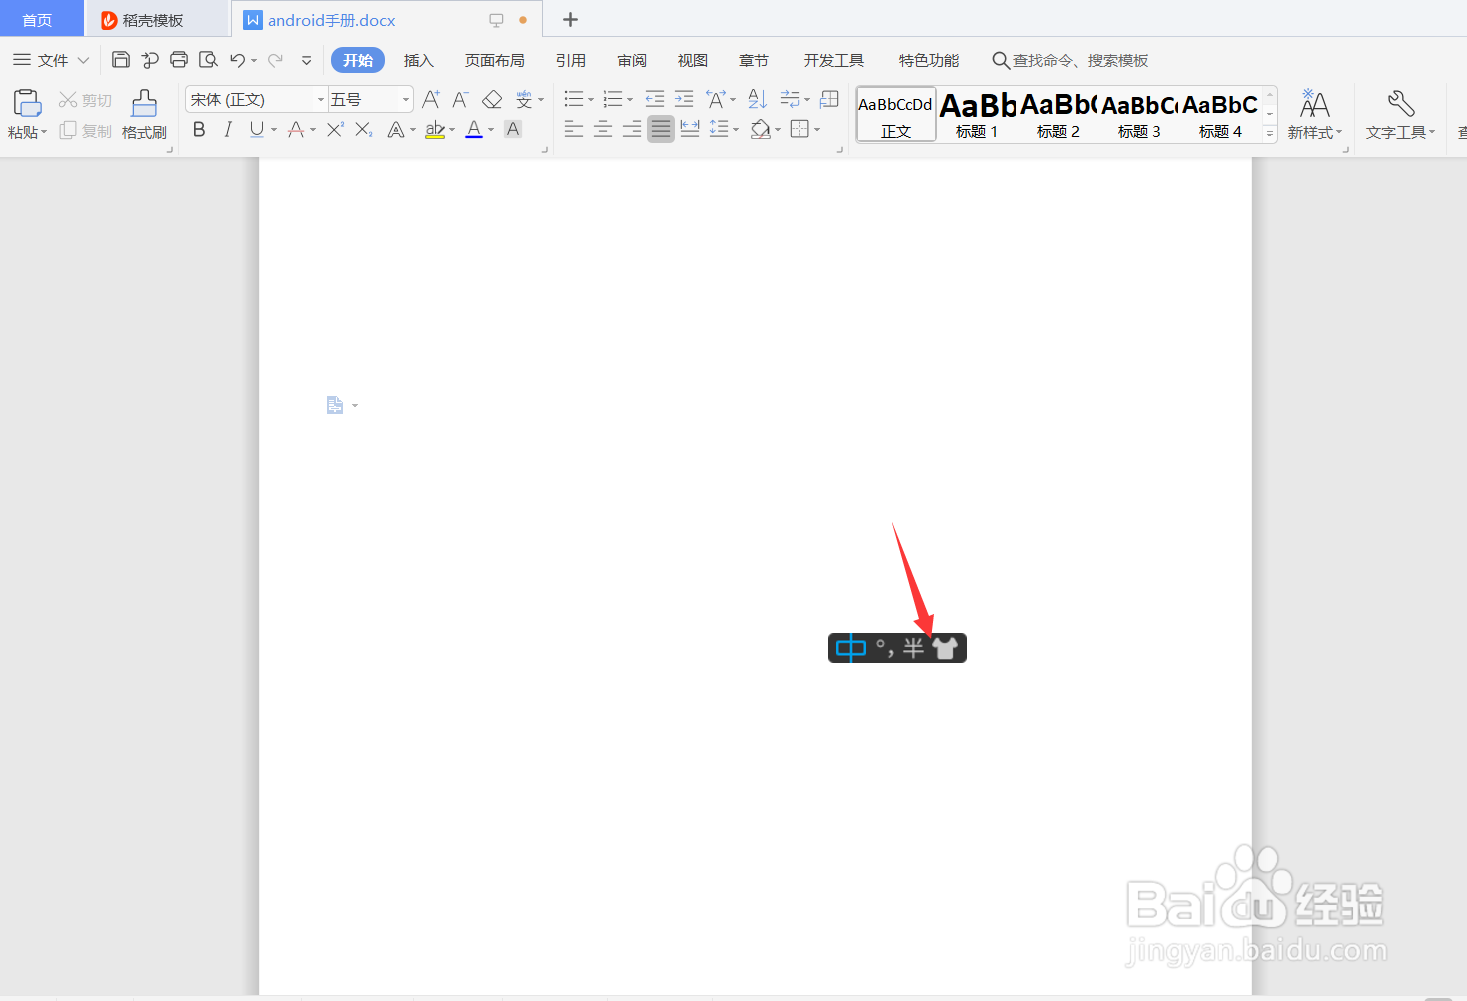Viewport: 1467px width, 1001px height.
Task: Click the Clear Formatting eraser icon
Action: (492, 99)
